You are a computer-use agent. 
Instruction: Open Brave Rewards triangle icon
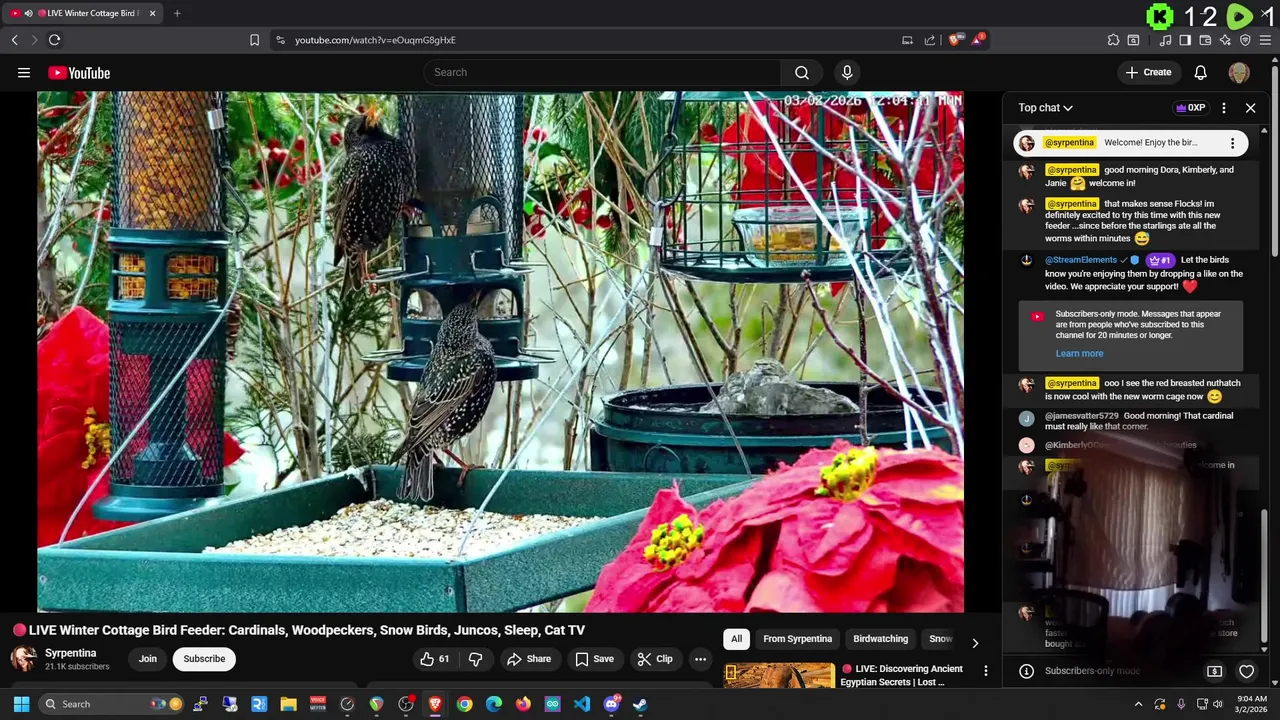(x=978, y=40)
